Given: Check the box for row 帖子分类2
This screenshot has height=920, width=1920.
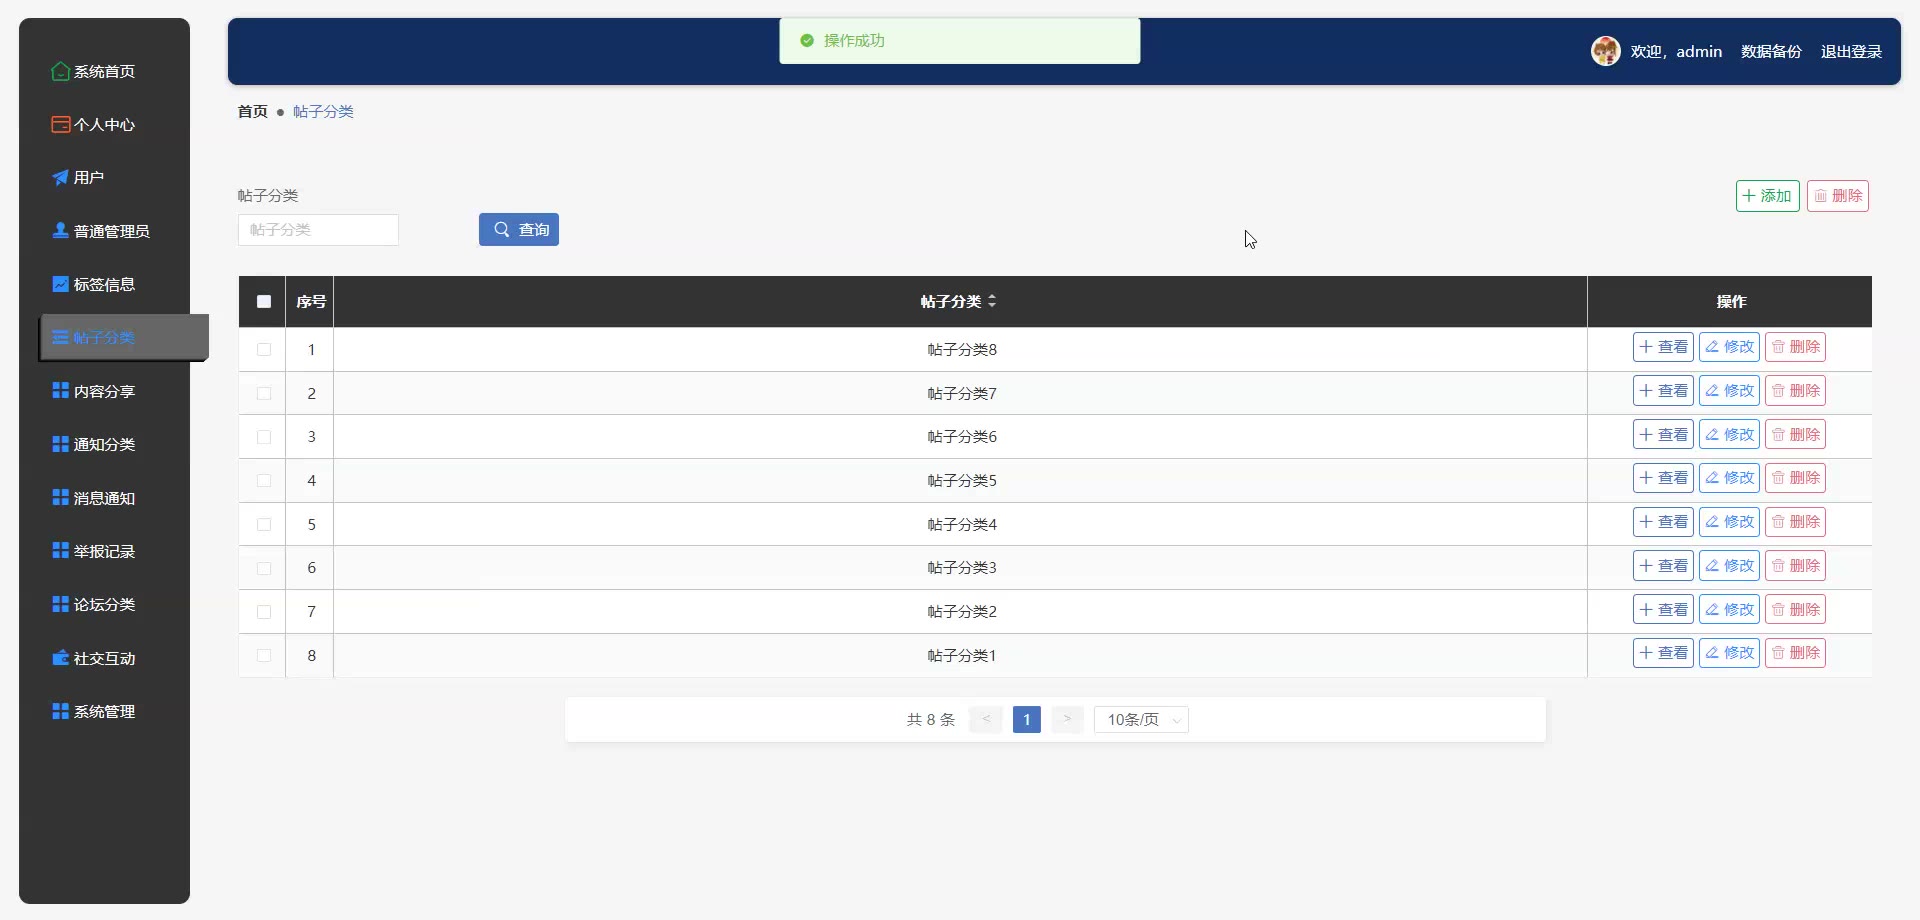Looking at the screenshot, I should tap(264, 611).
